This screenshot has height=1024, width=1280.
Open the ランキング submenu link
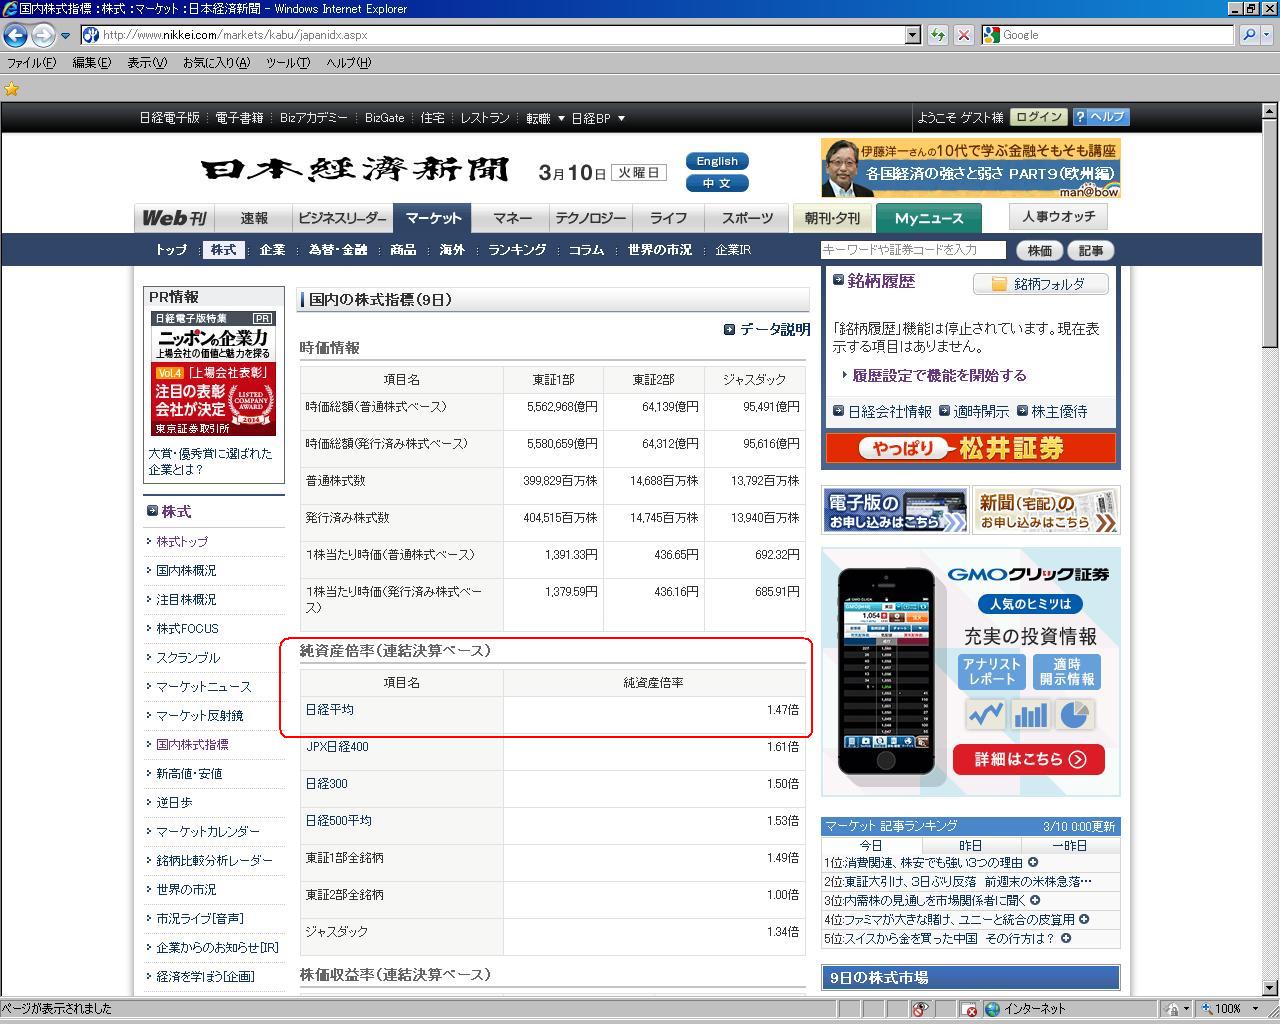(x=517, y=250)
